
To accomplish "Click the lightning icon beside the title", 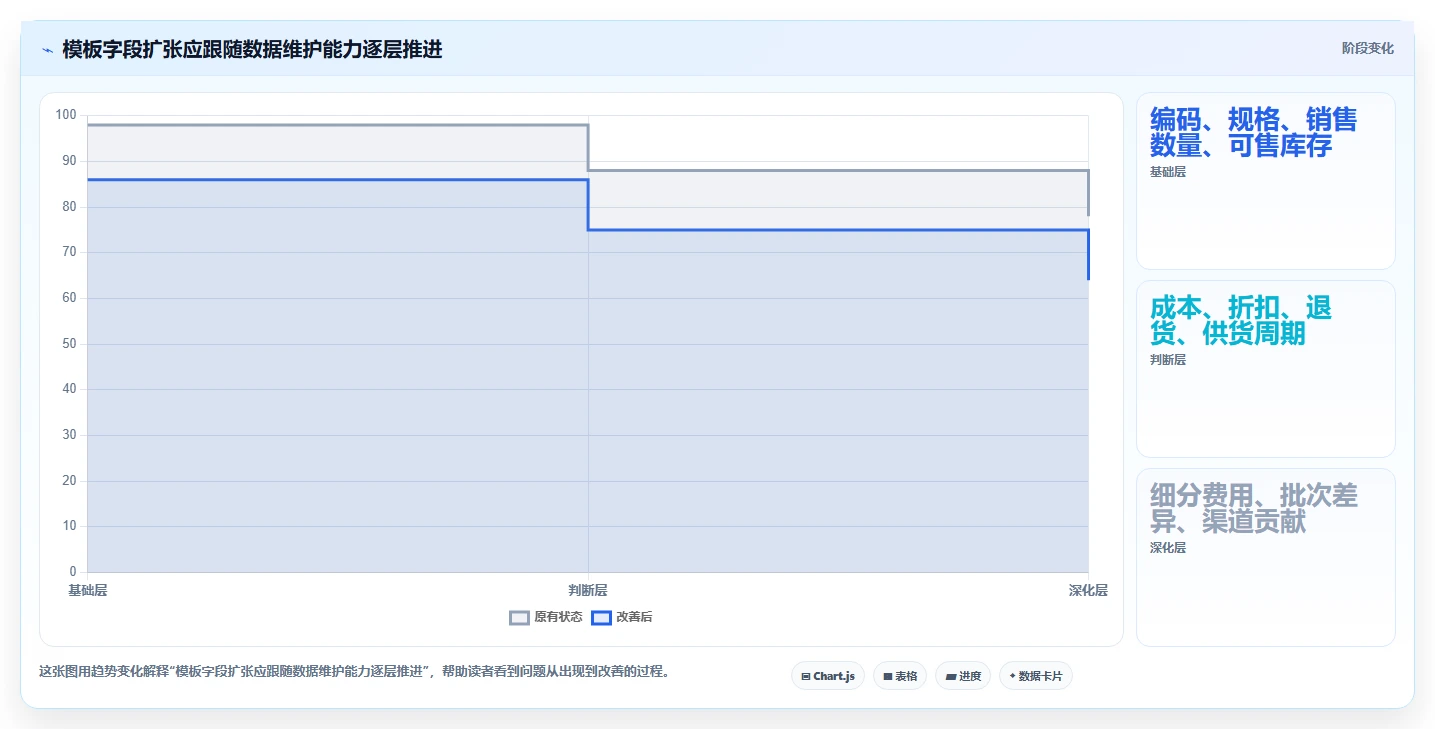I will 48,50.
